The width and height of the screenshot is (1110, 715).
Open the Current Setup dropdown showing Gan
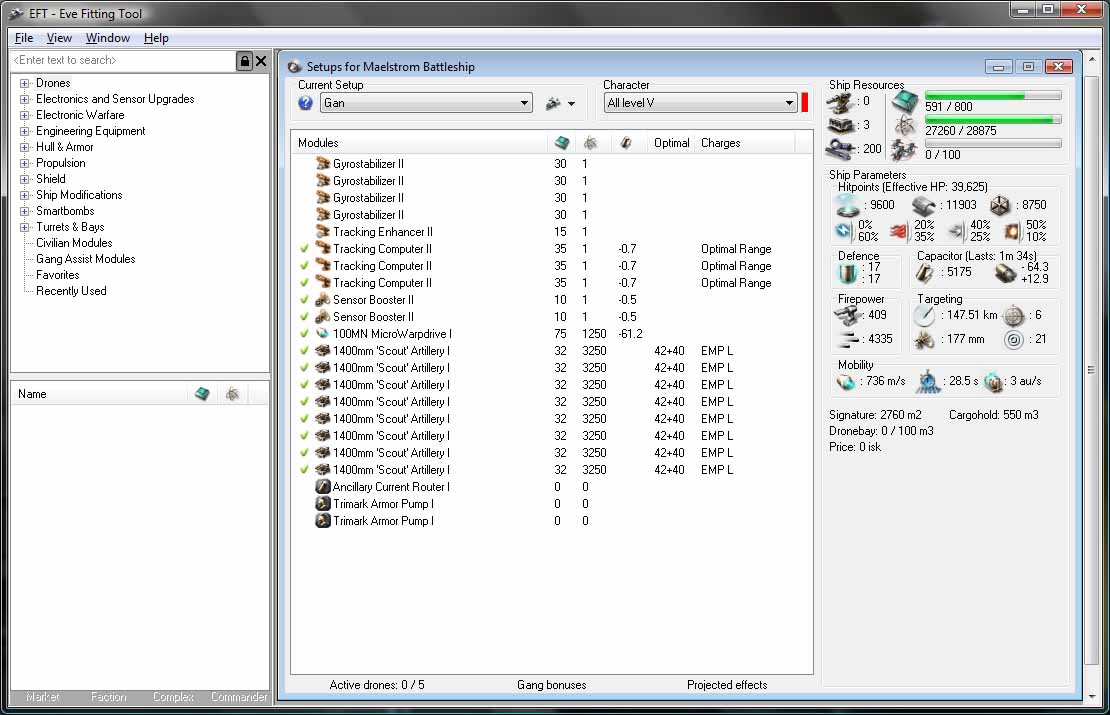click(x=427, y=103)
